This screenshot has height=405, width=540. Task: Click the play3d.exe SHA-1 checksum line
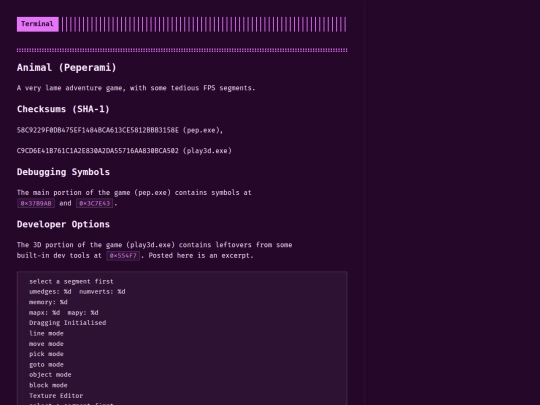[124, 151]
